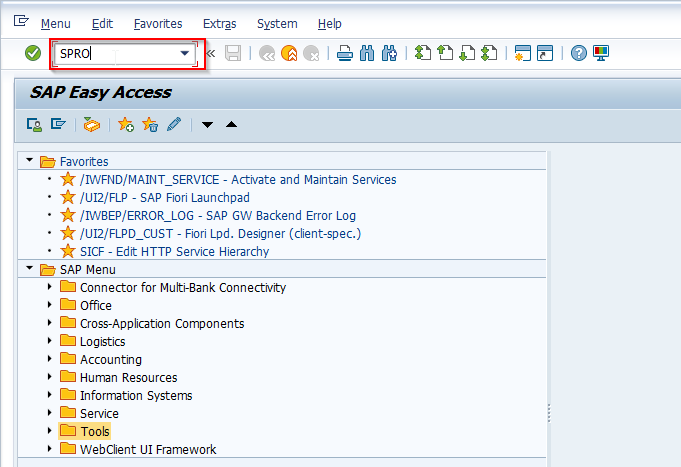681x467 pixels.
Task: Expand the highlighted Tools folder
Action: [x=50, y=431]
